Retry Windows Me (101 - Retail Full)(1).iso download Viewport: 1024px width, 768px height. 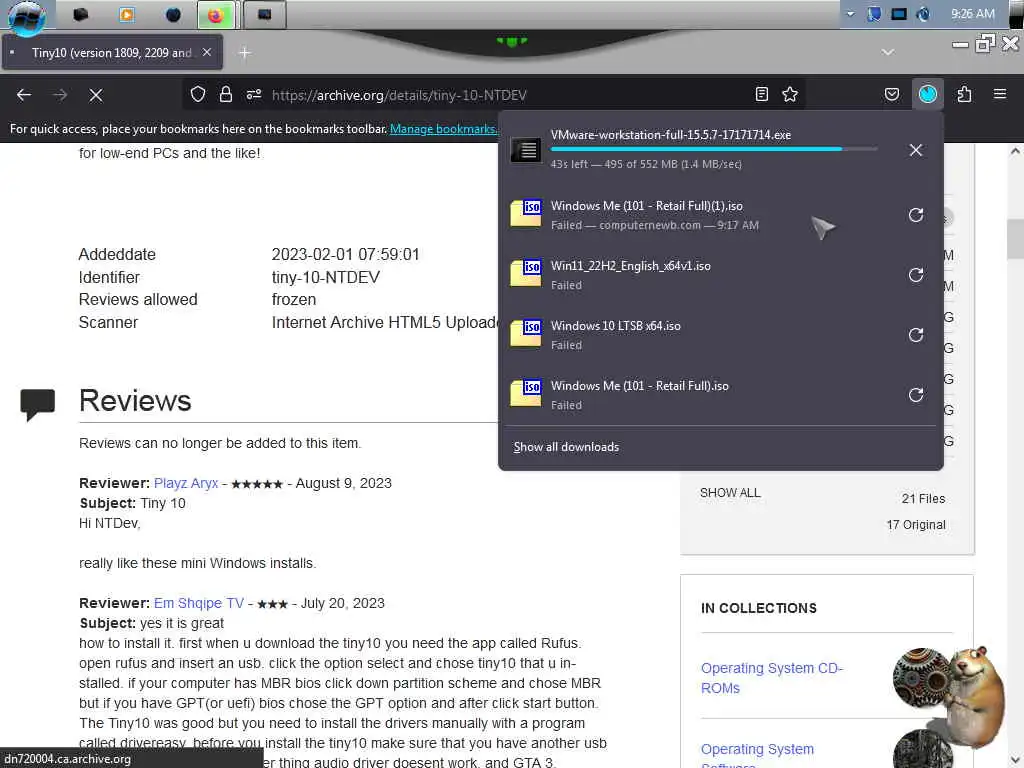916,215
